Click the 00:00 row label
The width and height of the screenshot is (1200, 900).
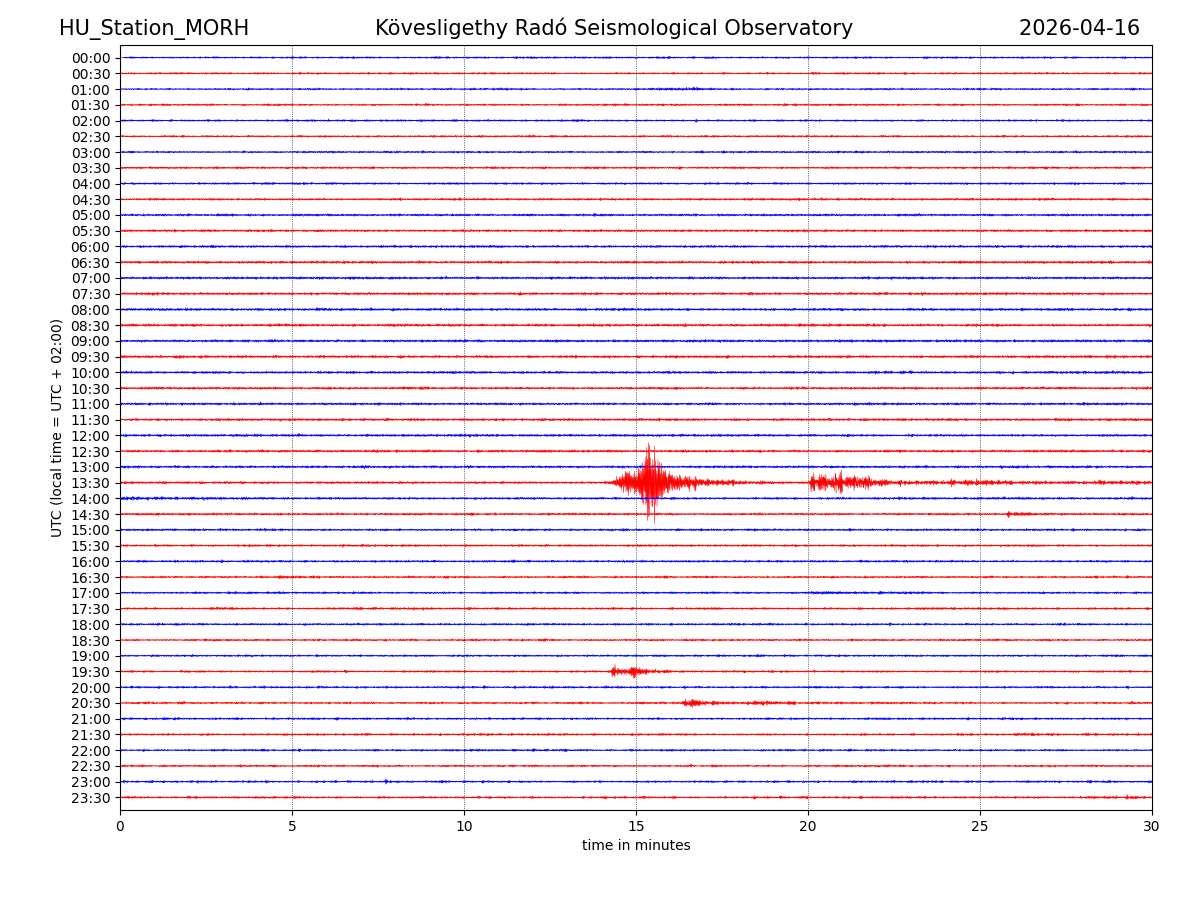click(x=91, y=58)
